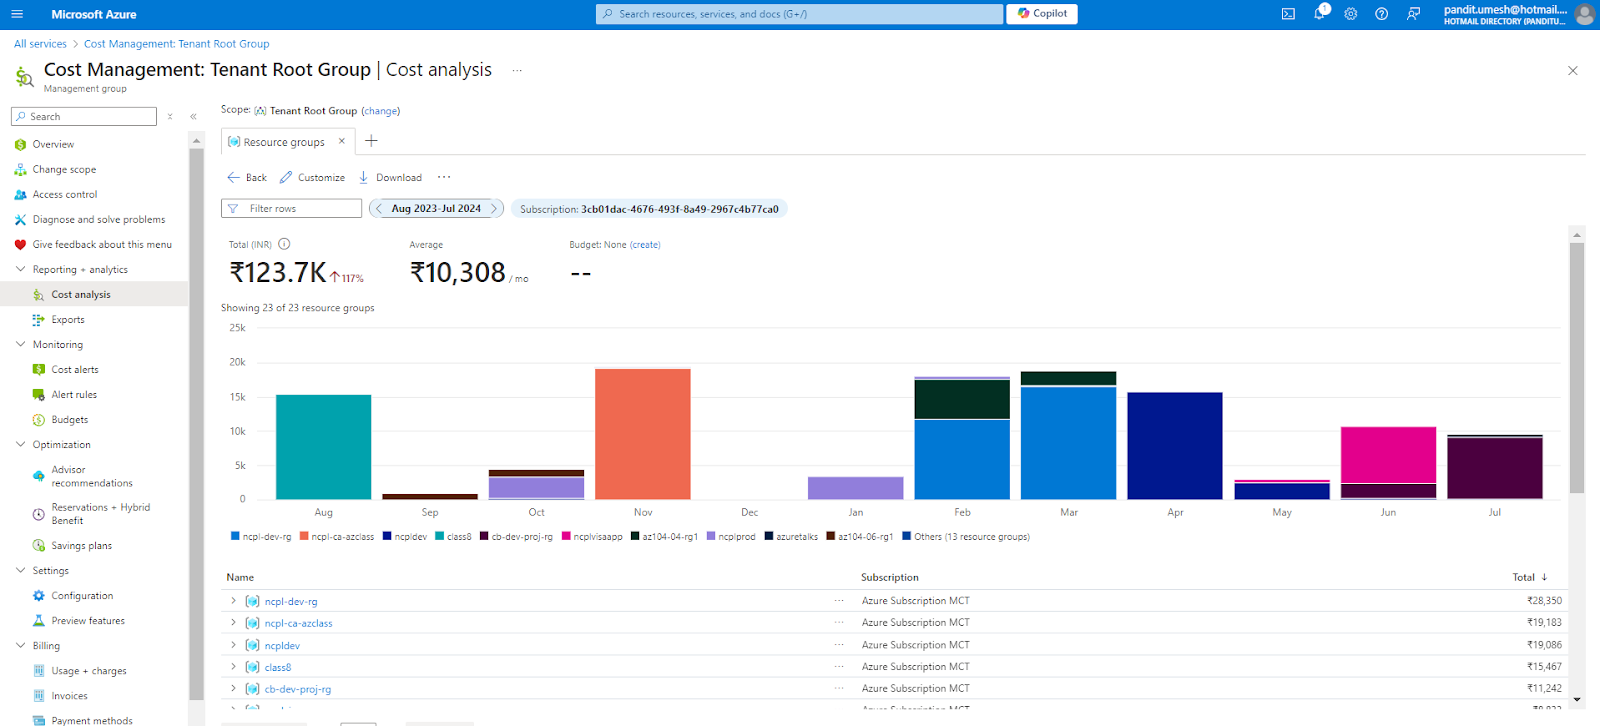
Task: Collapse the Settings section
Action: [x=20, y=571]
